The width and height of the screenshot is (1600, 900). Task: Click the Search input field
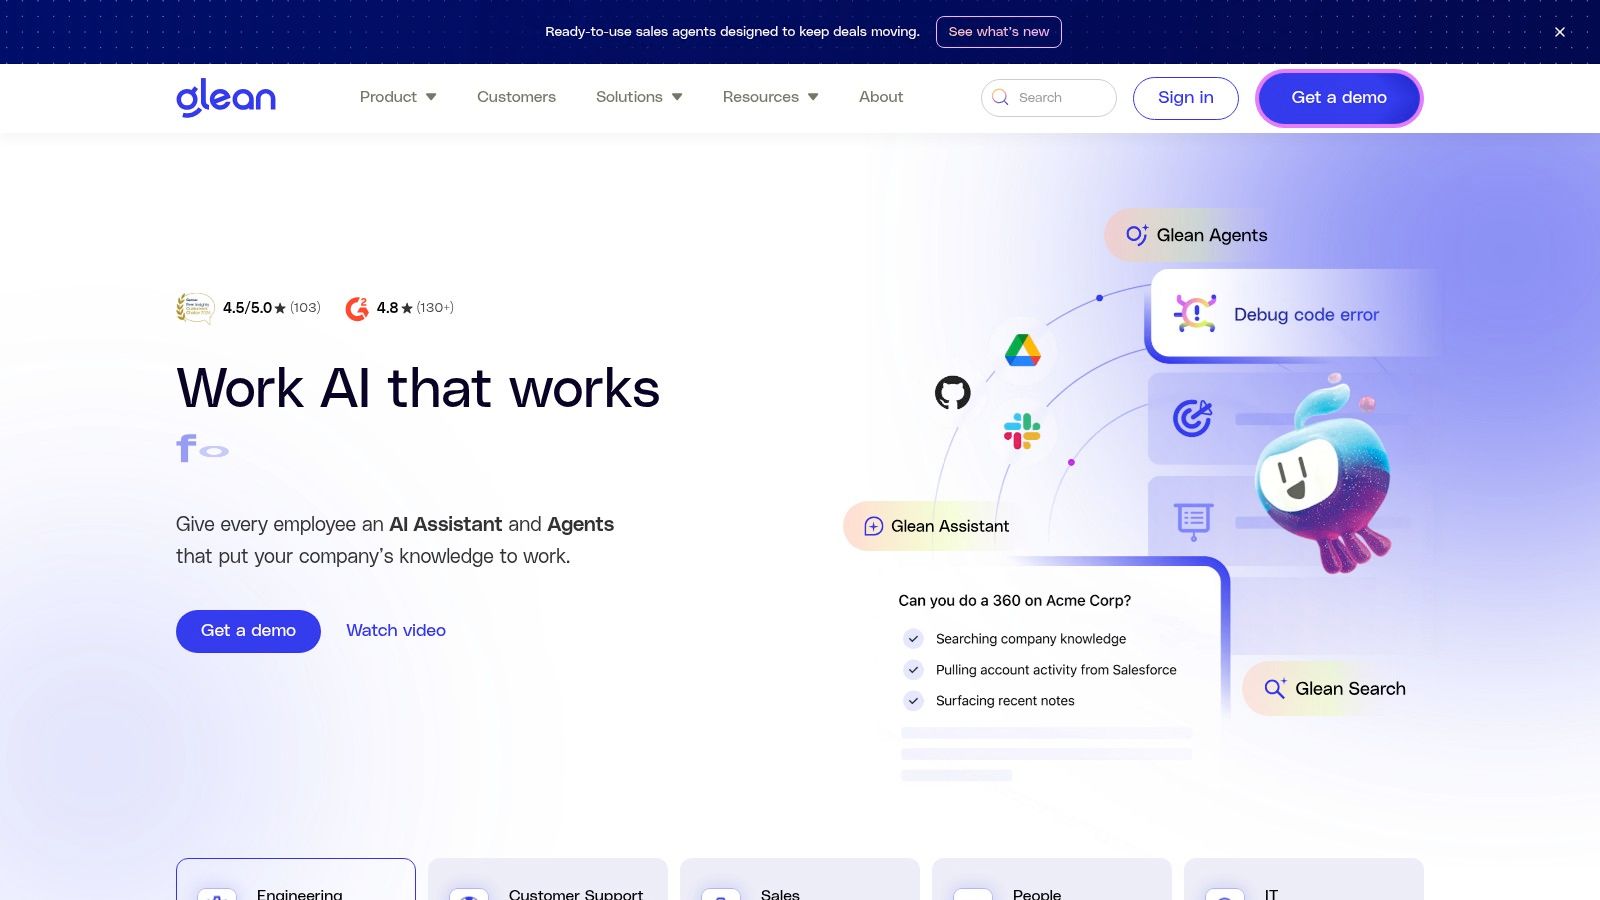1048,98
